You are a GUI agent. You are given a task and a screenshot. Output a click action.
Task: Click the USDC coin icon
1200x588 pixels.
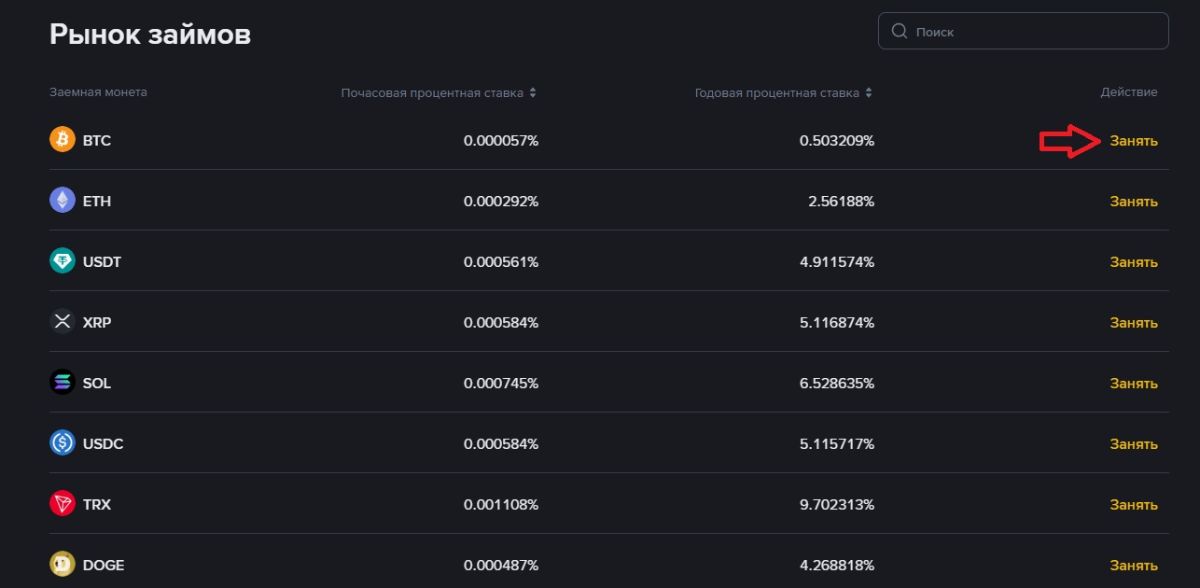point(62,443)
